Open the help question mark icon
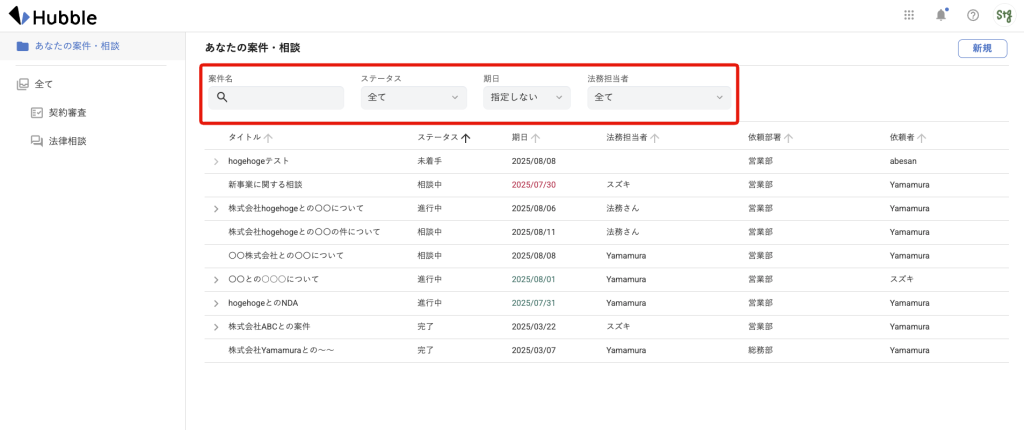1024x430 pixels. [972, 15]
